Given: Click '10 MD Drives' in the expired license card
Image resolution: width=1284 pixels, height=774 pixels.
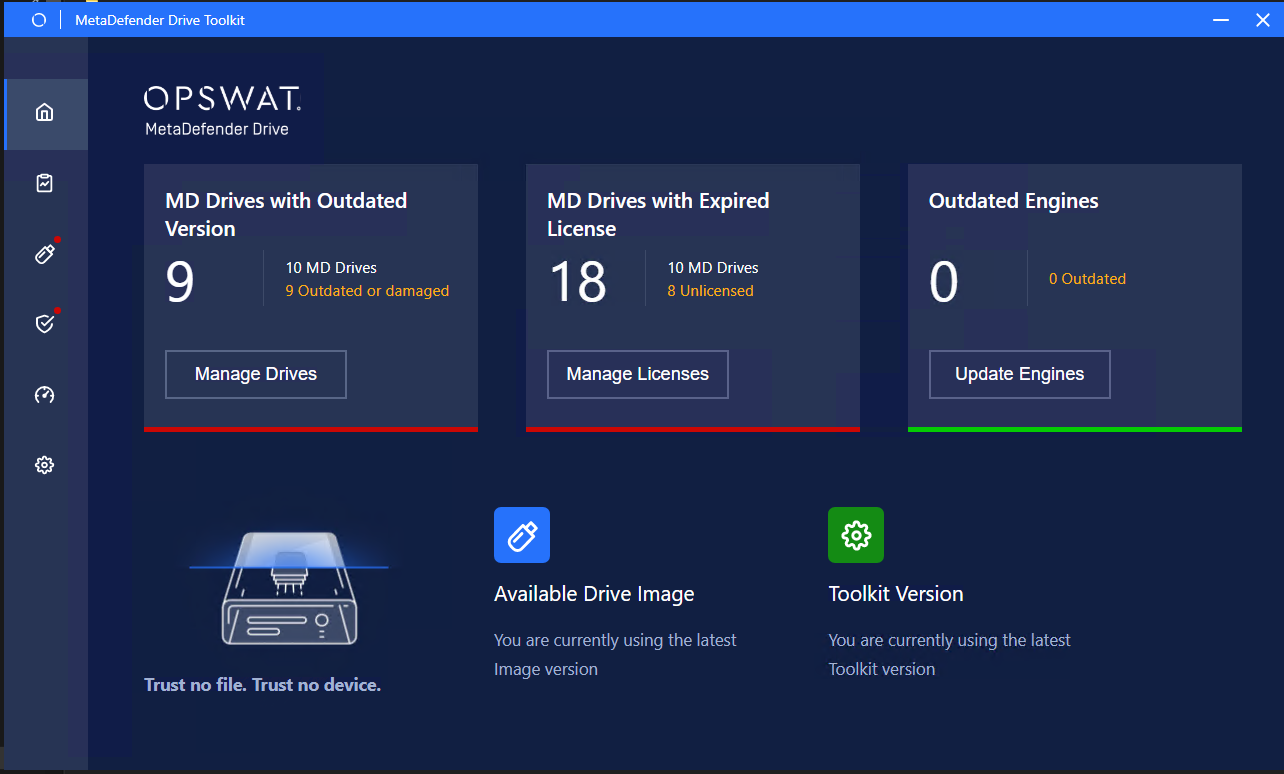Looking at the screenshot, I should coord(713,268).
